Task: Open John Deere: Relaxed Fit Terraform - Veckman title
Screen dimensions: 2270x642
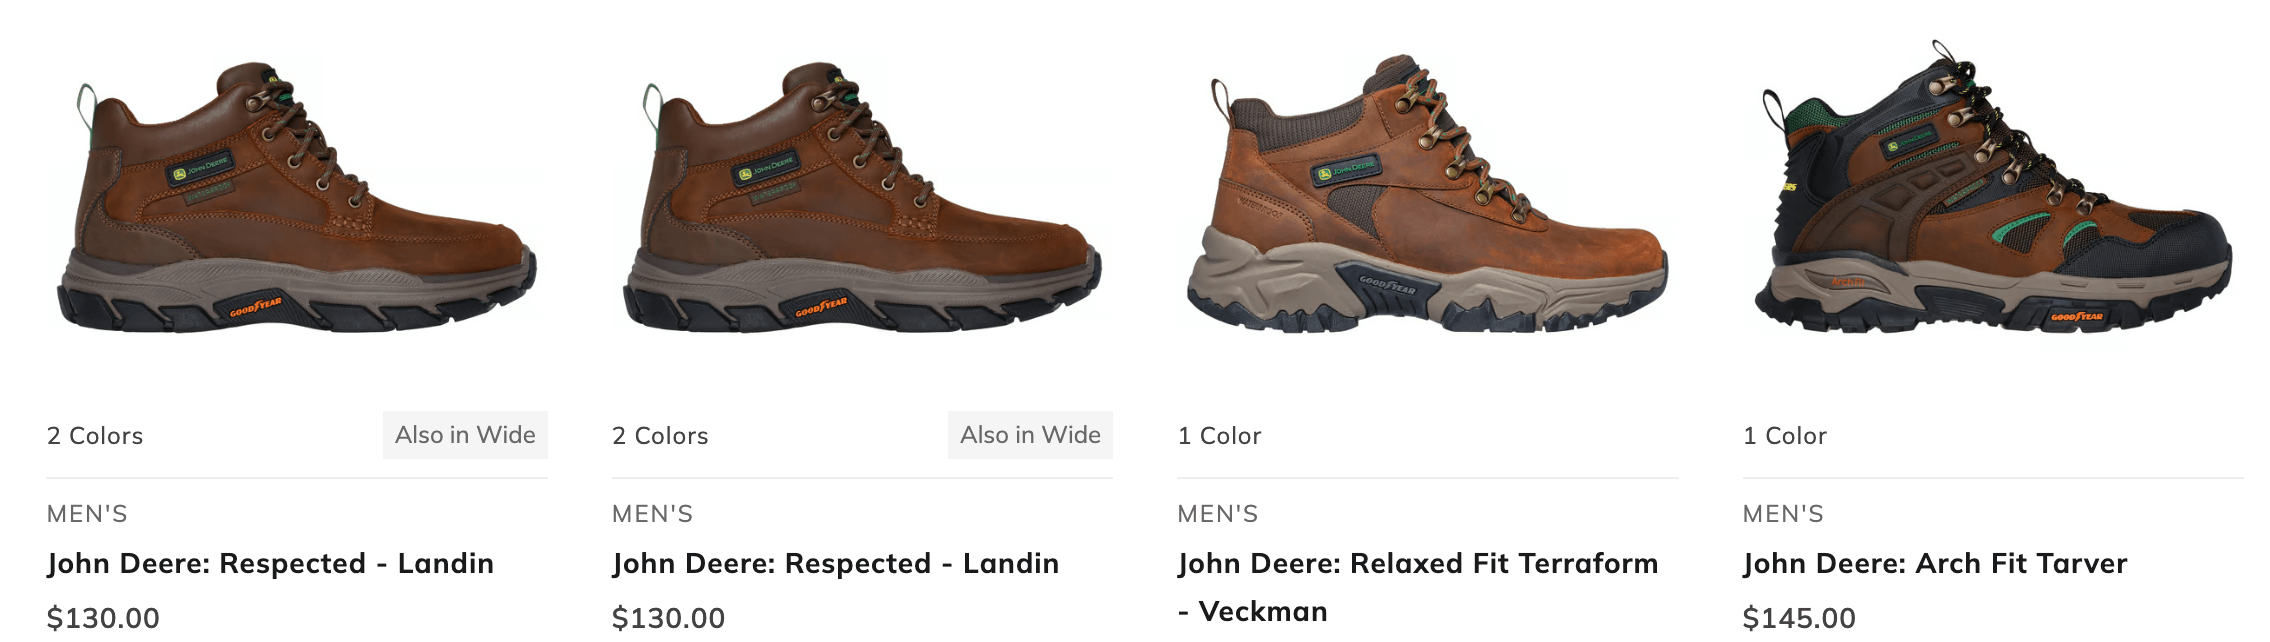Action: pyautogui.click(x=1418, y=587)
